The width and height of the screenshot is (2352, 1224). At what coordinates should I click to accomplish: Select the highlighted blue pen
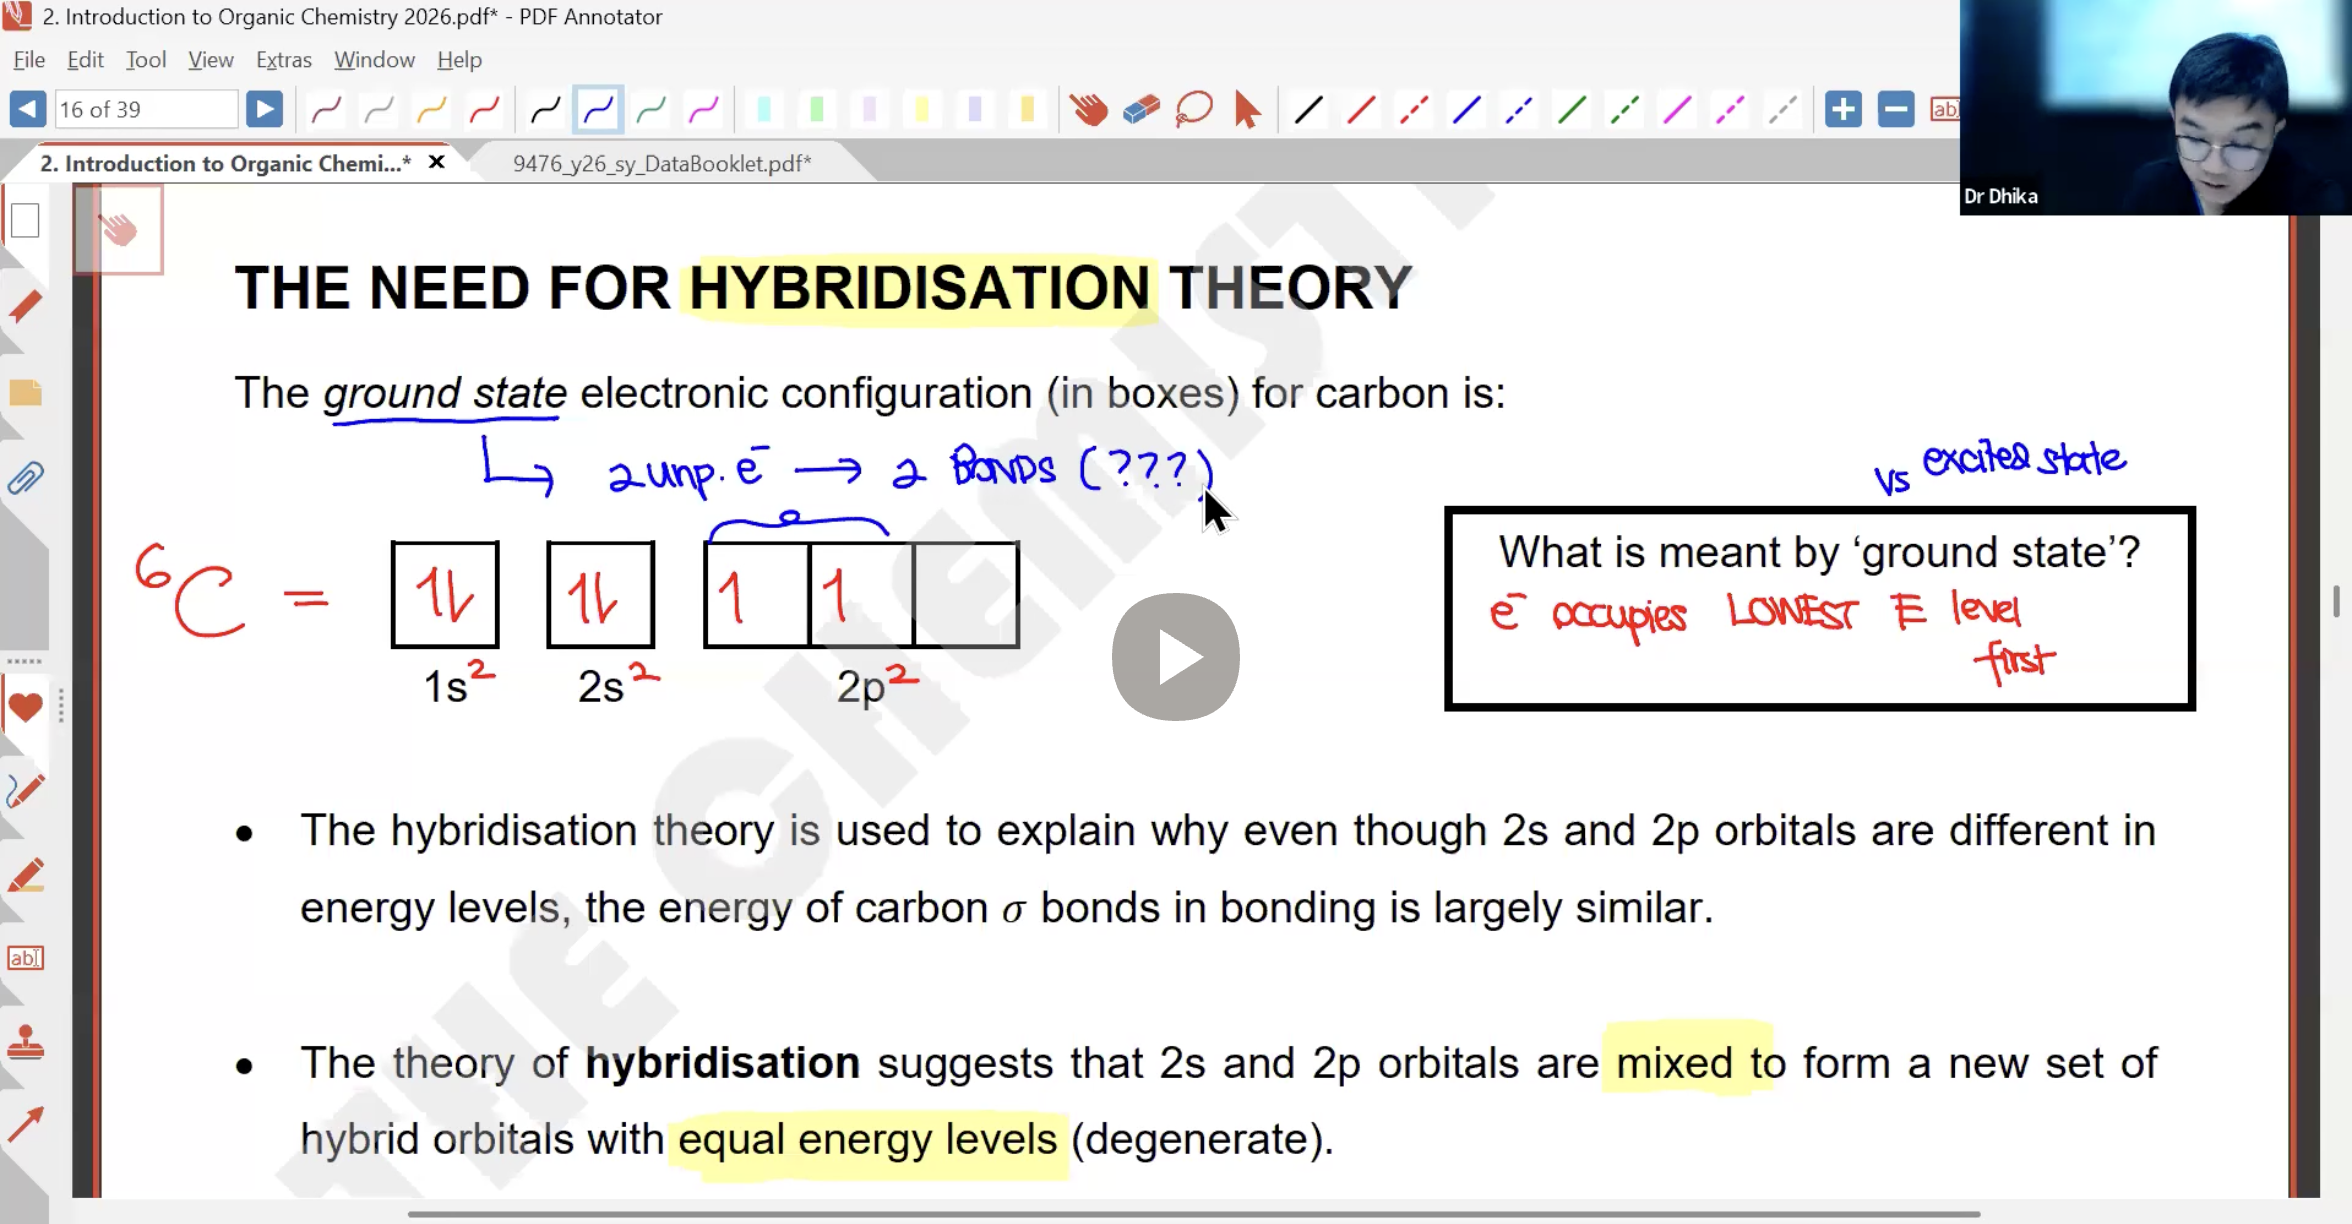click(x=598, y=110)
